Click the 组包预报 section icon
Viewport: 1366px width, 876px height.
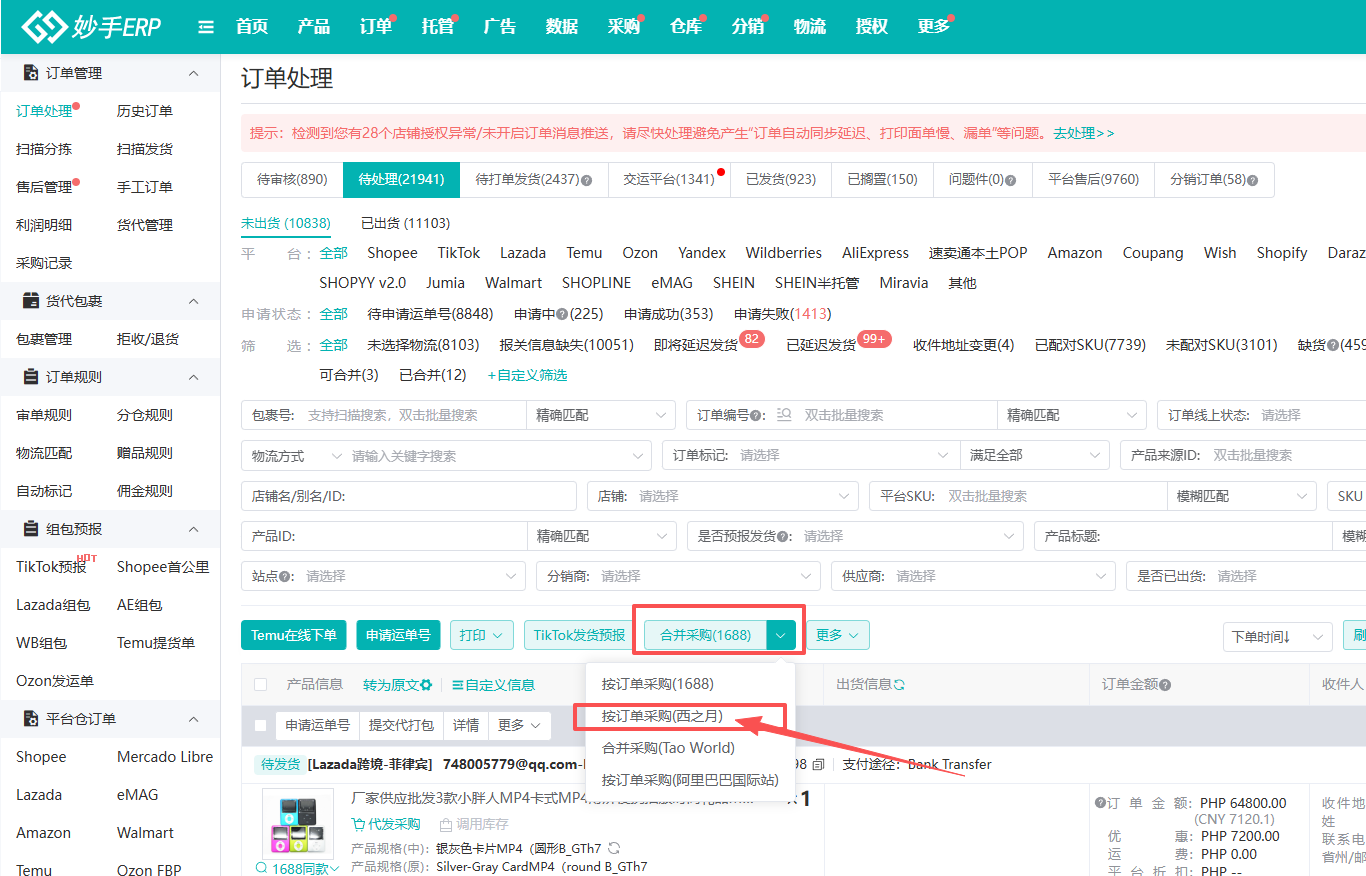[30, 529]
